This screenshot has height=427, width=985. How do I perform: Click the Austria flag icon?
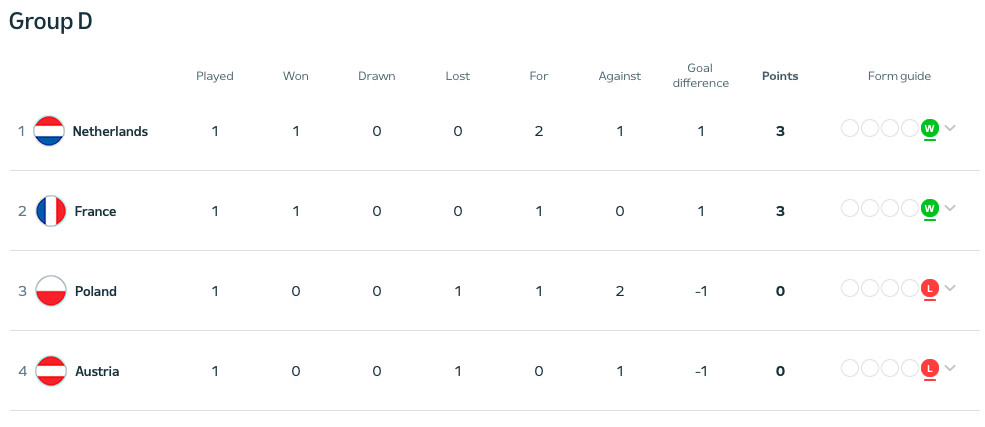[x=50, y=371]
